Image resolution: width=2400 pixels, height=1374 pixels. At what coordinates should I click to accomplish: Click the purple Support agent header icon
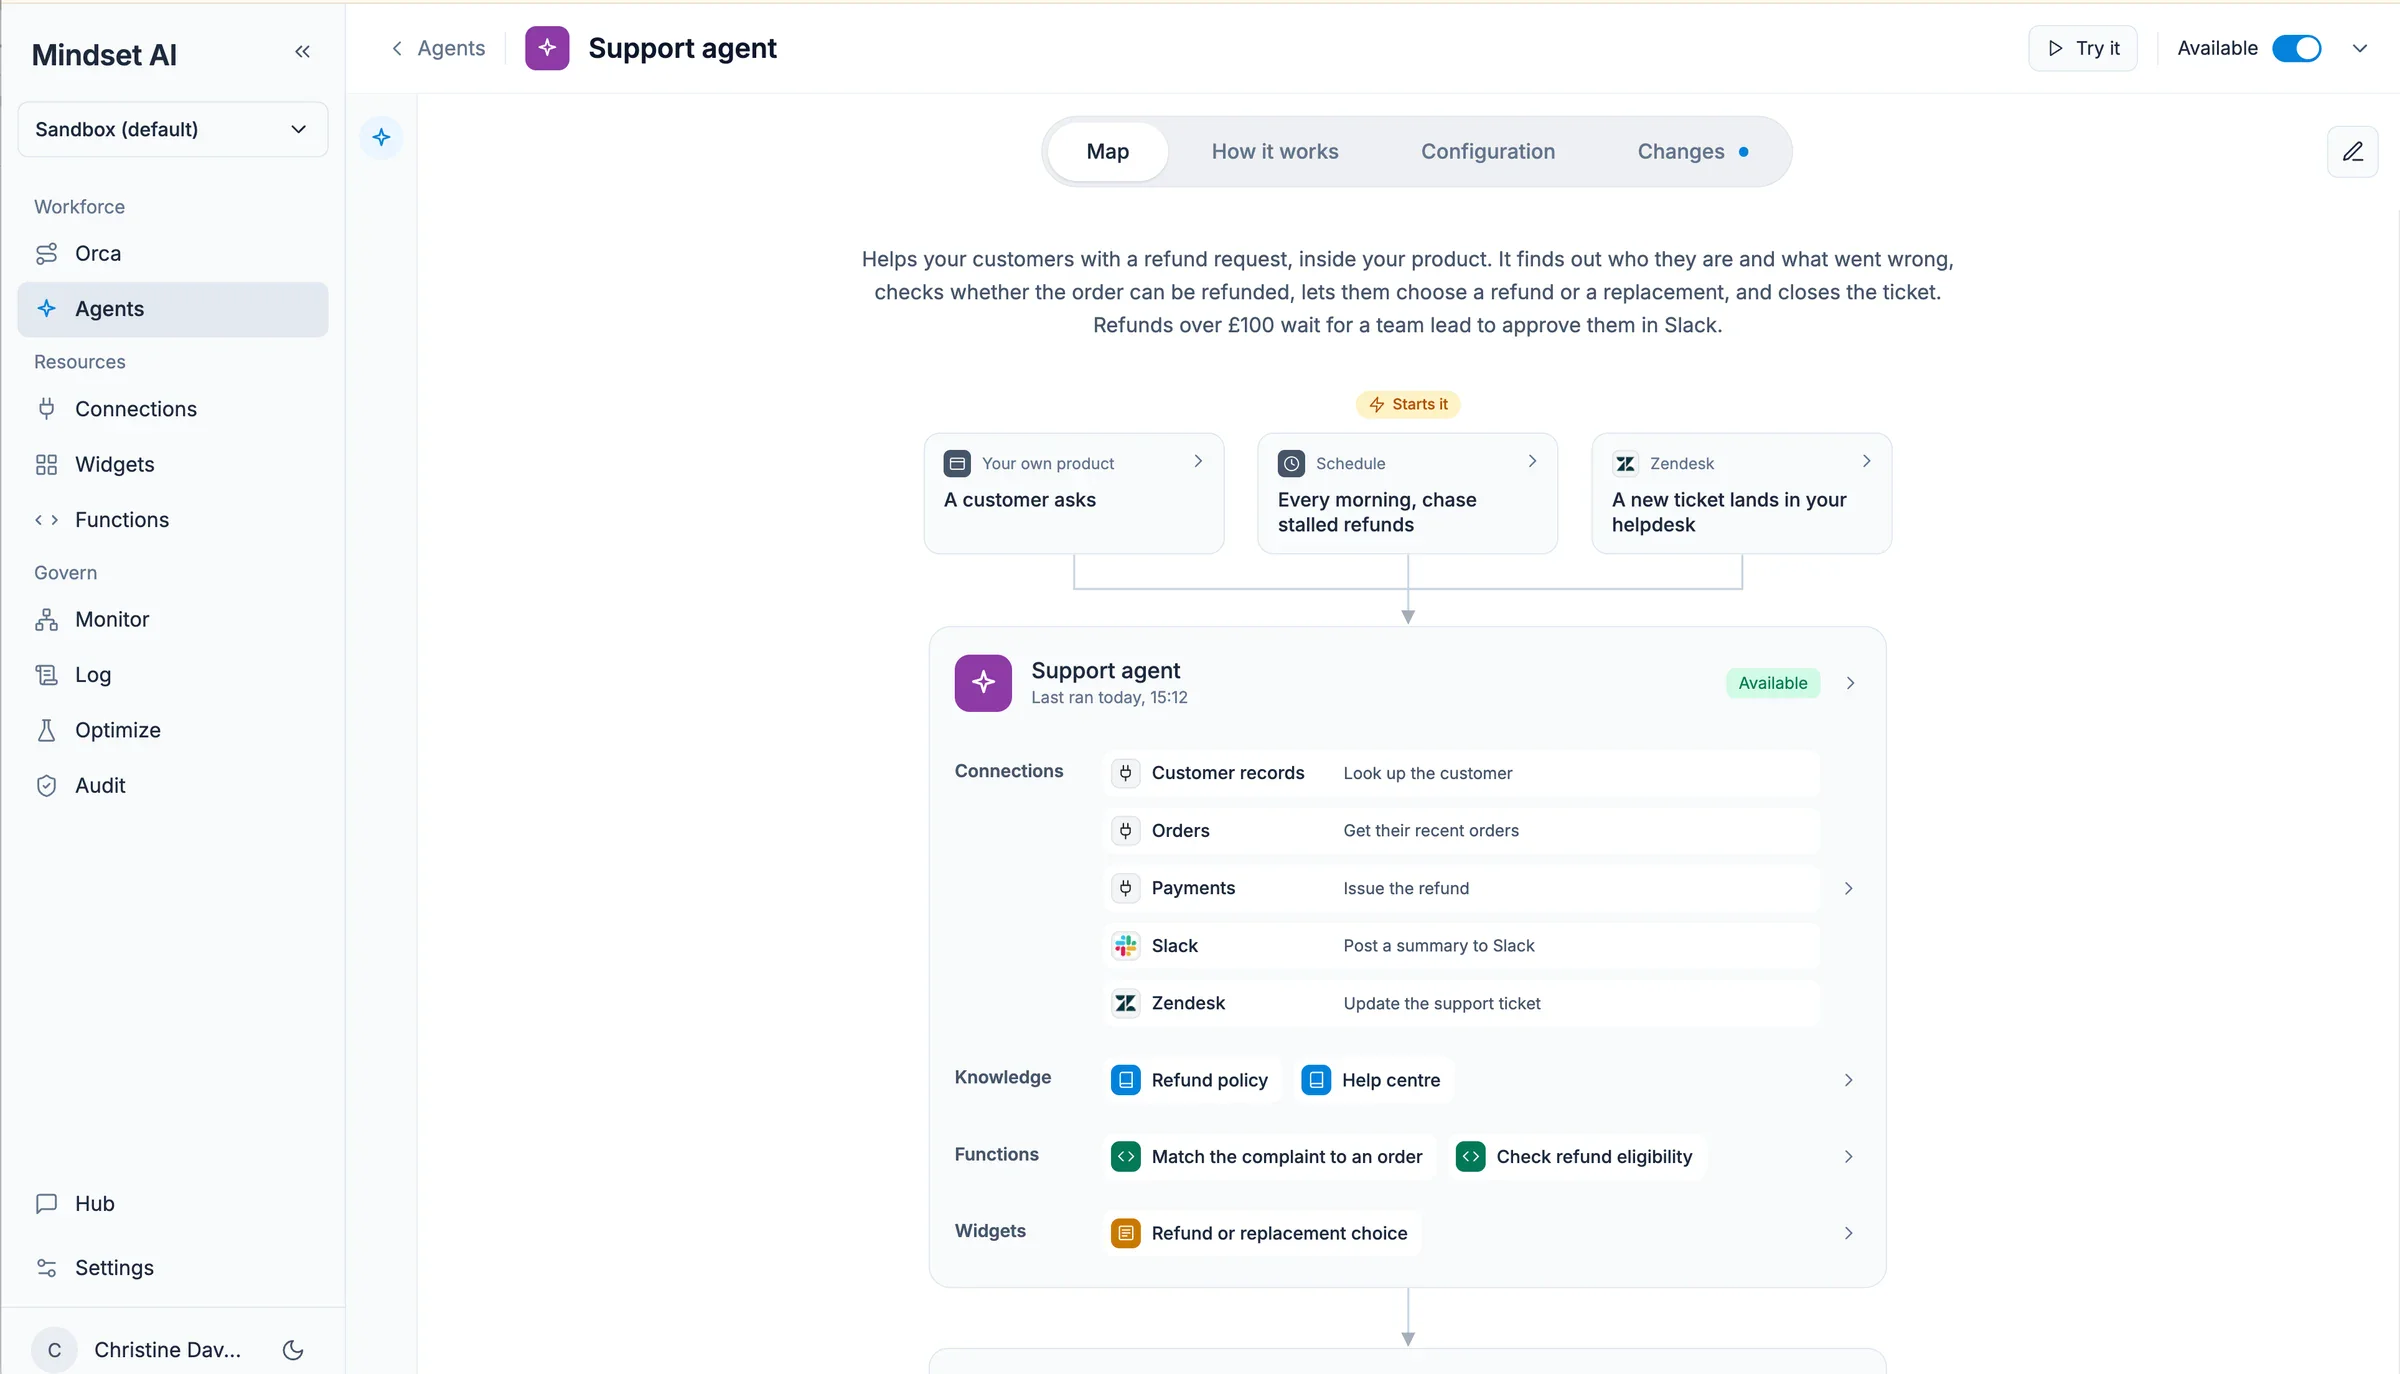(x=547, y=48)
